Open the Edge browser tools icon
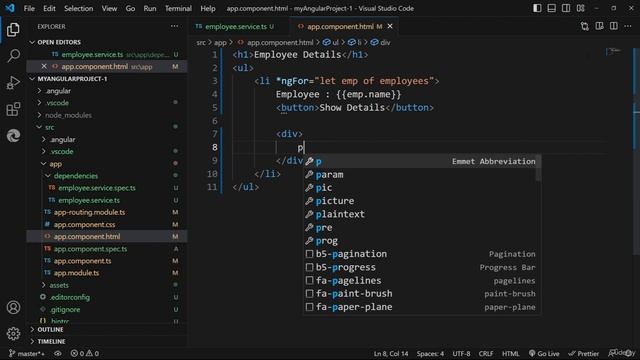 pos(13,136)
